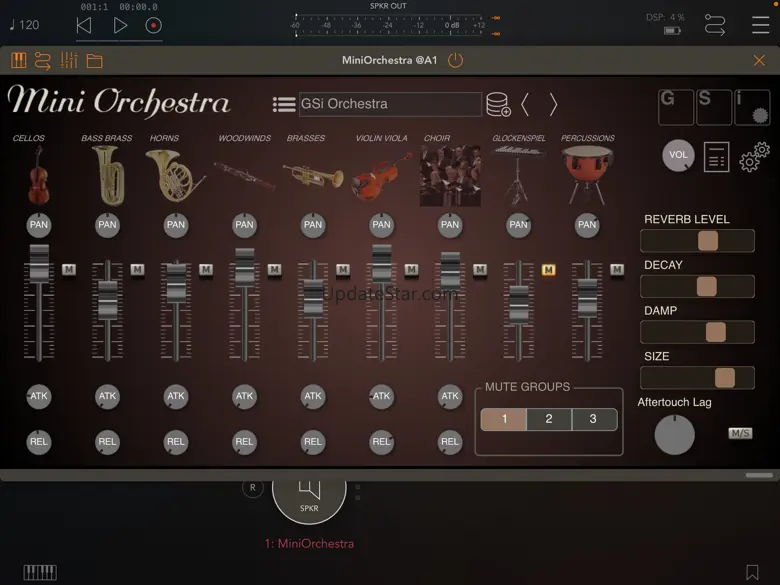Select the Violin Viola image
The height and width of the screenshot is (585, 780).
(x=382, y=176)
